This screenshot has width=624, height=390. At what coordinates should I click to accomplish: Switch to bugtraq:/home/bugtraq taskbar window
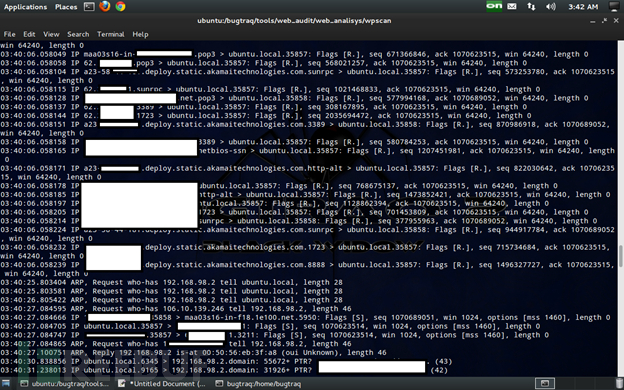[x=259, y=384]
